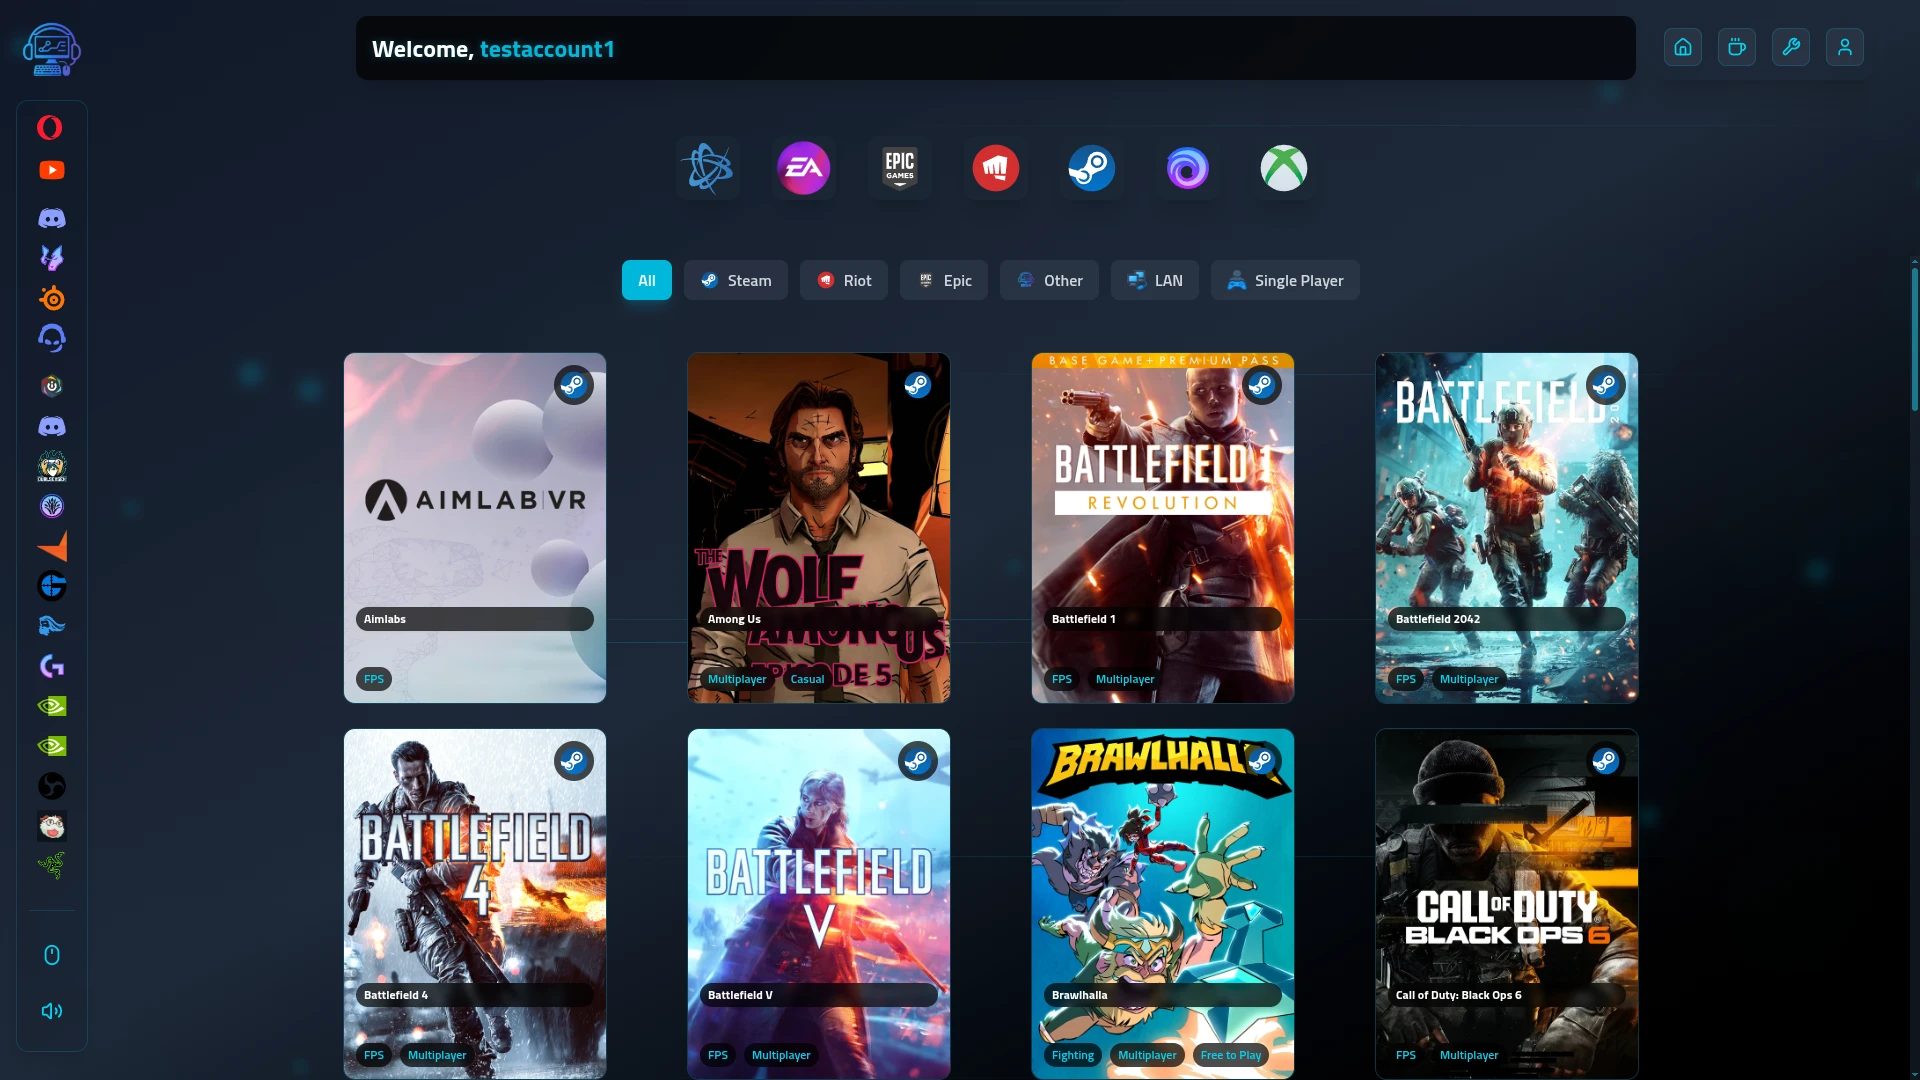Open the user profile icon

pyautogui.click(x=1844, y=47)
